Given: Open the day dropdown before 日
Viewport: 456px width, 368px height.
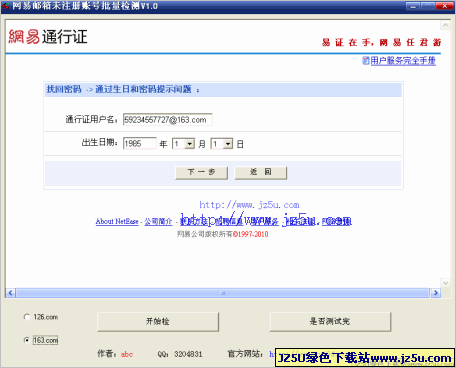Looking at the screenshot, I should [x=222, y=144].
